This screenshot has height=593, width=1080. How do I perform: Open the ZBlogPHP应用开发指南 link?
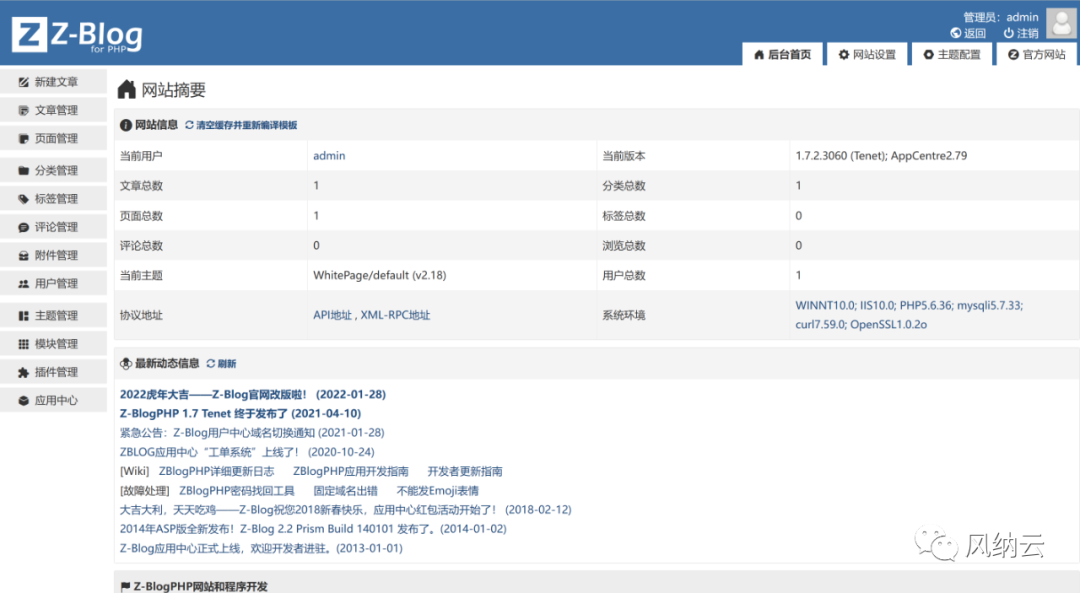351,471
